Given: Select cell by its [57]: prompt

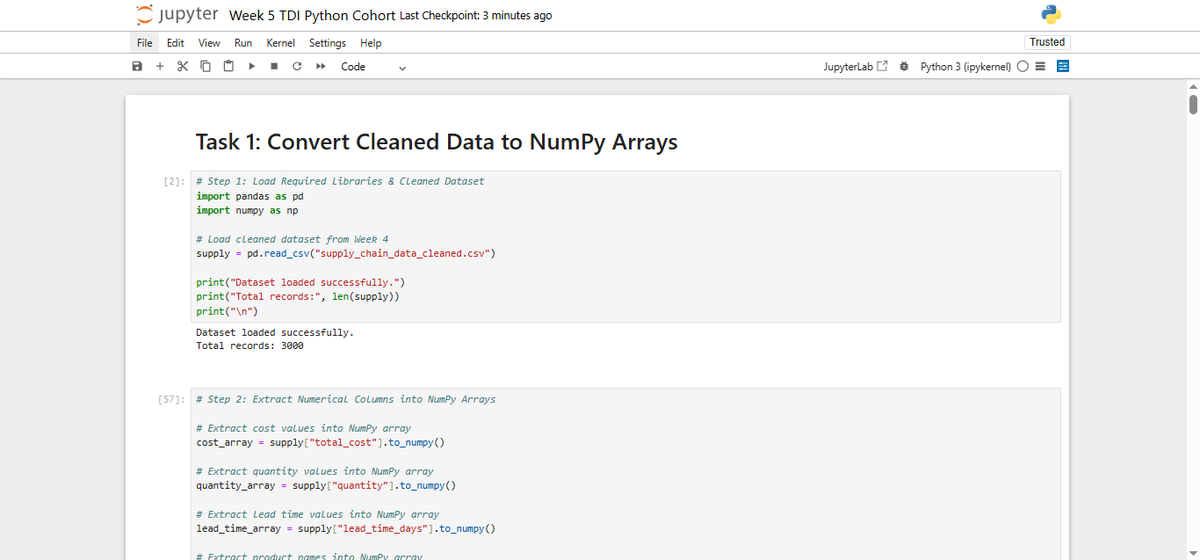Looking at the screenshot, I should [173, 399].
